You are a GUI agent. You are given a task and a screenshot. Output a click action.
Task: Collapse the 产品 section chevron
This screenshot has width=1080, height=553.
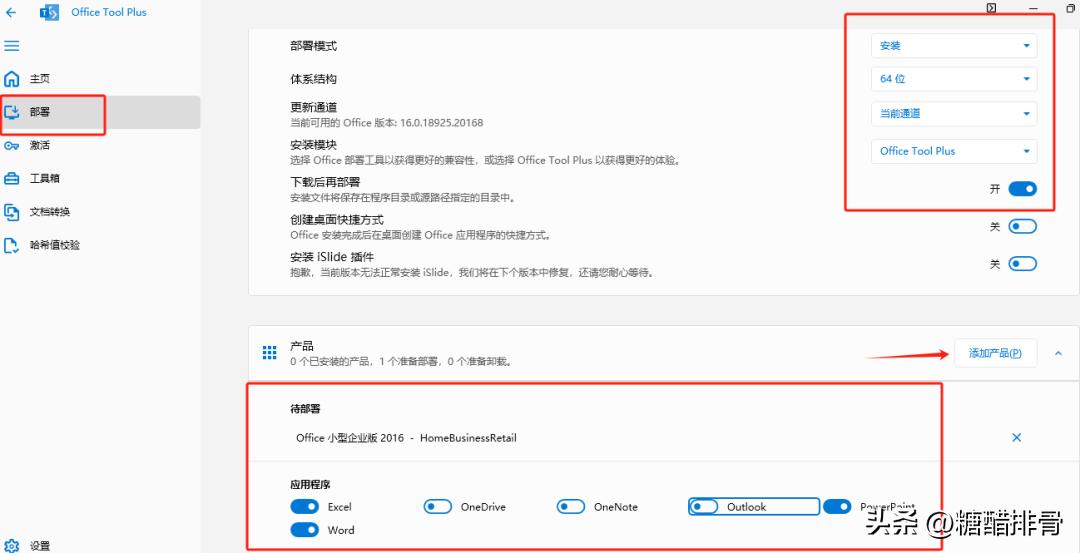click(x=1058, y=353)
